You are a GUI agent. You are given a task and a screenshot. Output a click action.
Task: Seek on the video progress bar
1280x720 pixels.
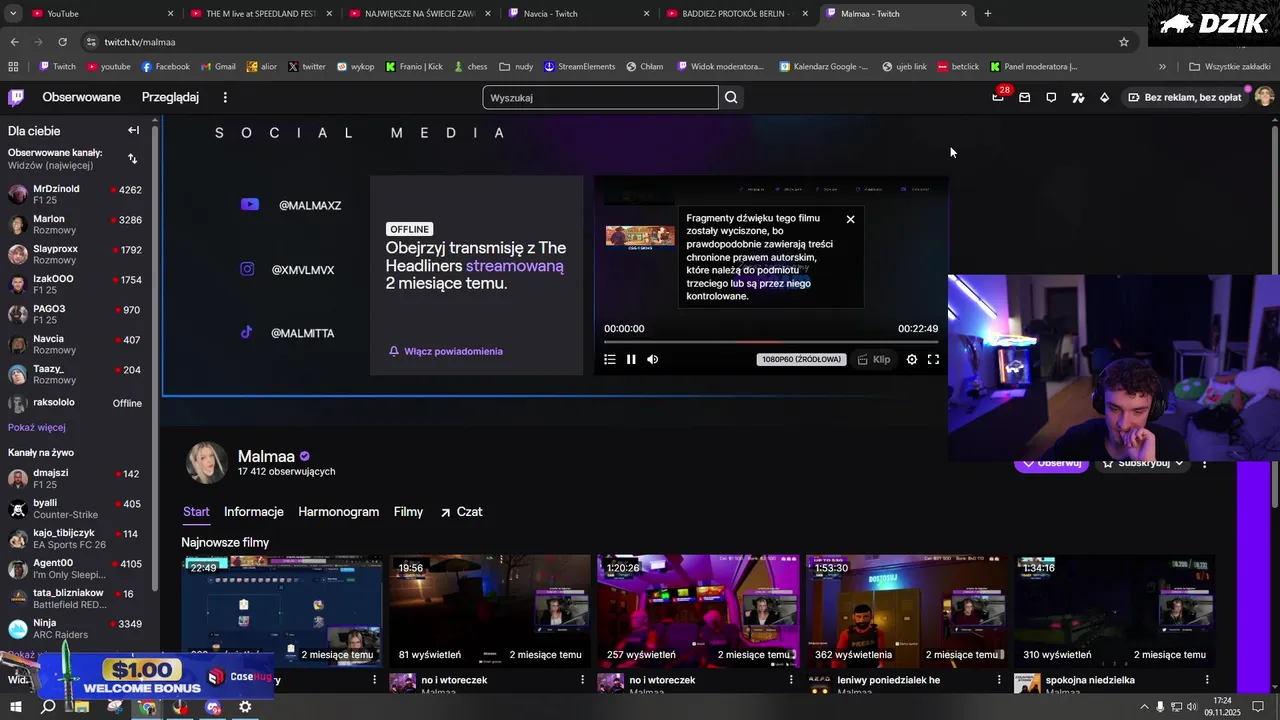click(x=771, y=342)
